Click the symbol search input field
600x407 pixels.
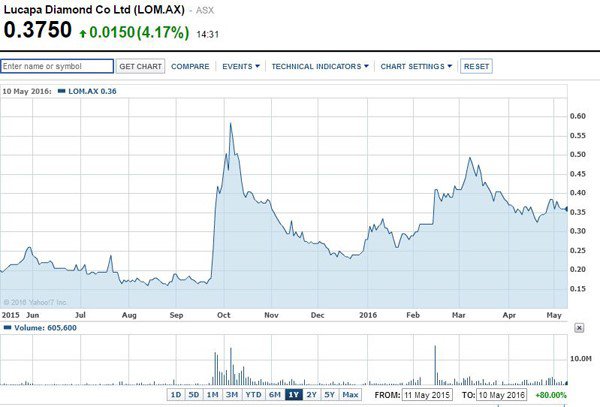click(x=57, y=66)
